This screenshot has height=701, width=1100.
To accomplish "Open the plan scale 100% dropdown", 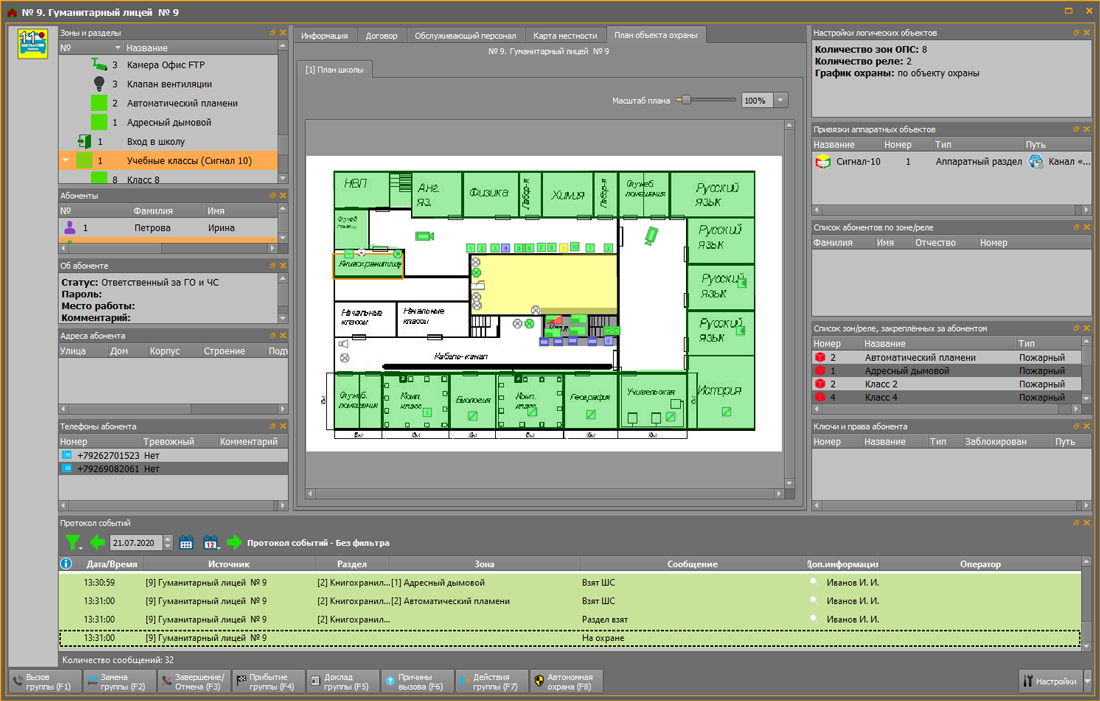I will point(780,100).
